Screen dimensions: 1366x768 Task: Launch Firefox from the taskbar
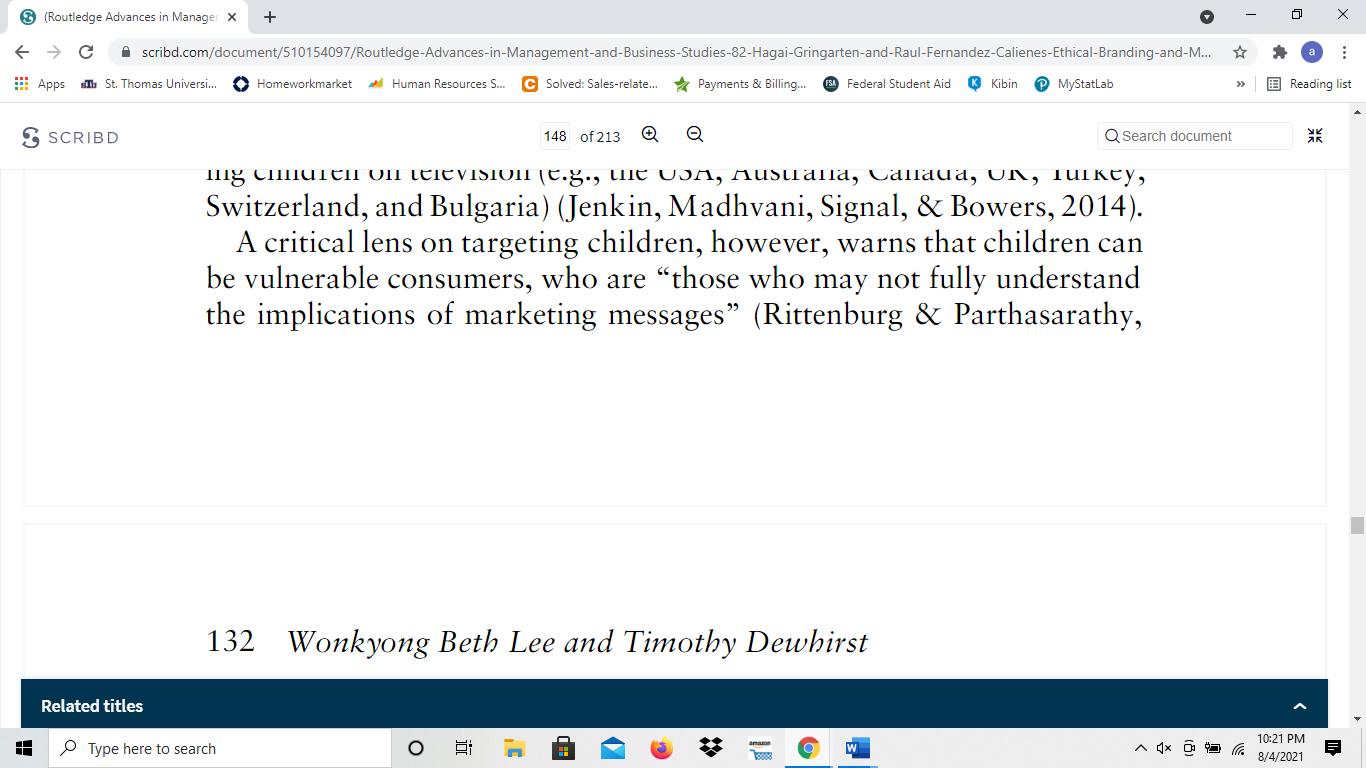pos(661,748)
